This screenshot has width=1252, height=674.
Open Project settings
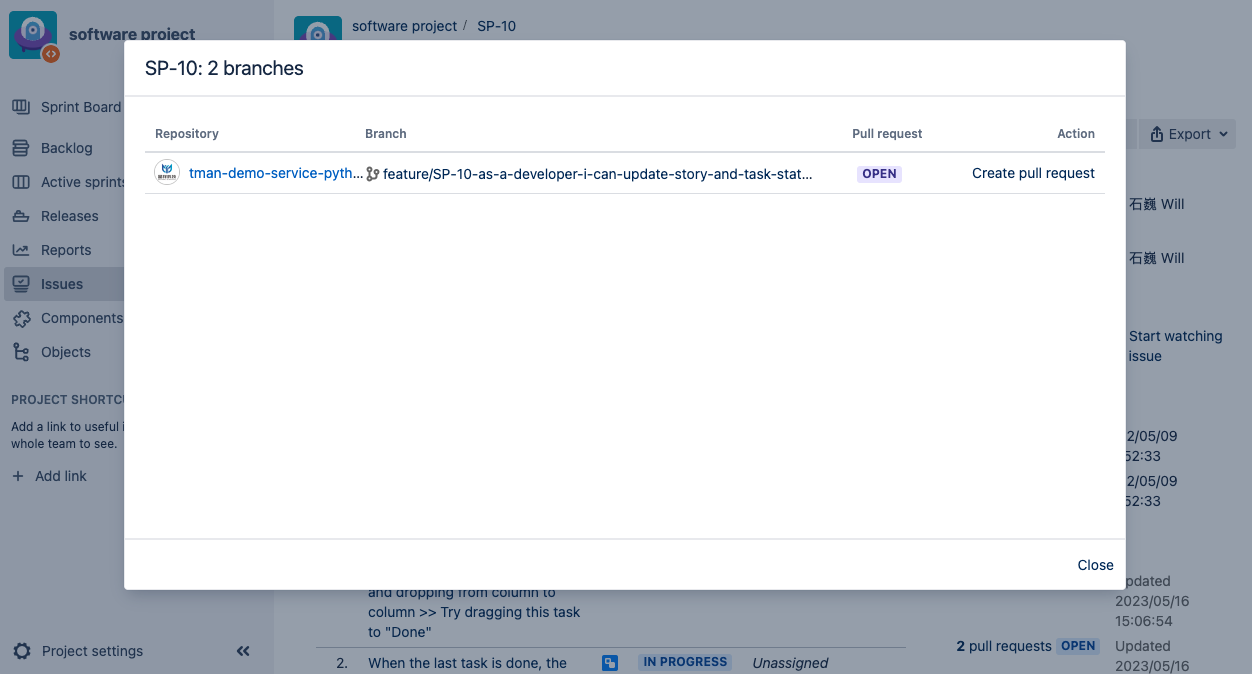92,651
